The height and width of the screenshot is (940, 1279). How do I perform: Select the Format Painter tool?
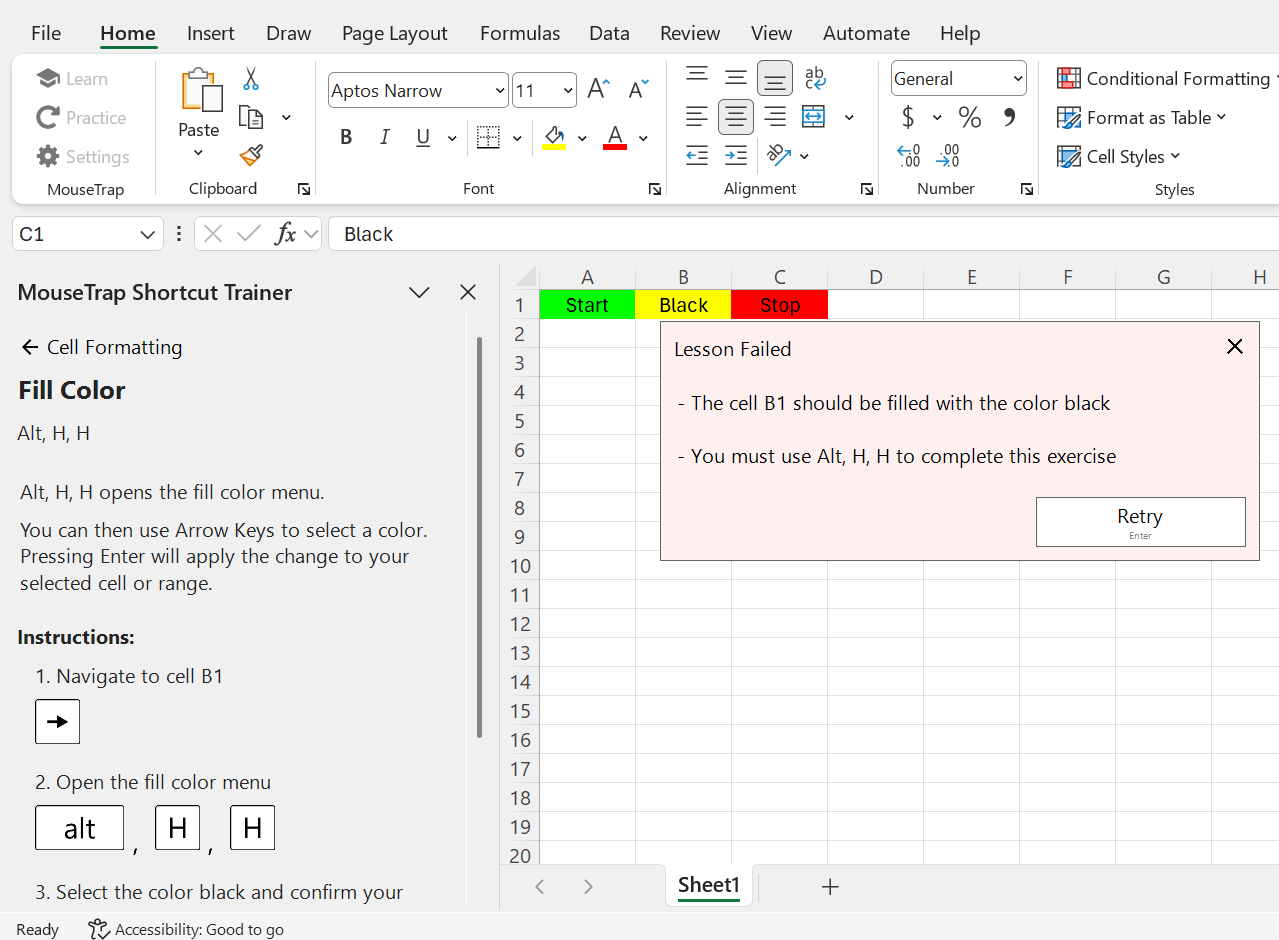250,156
